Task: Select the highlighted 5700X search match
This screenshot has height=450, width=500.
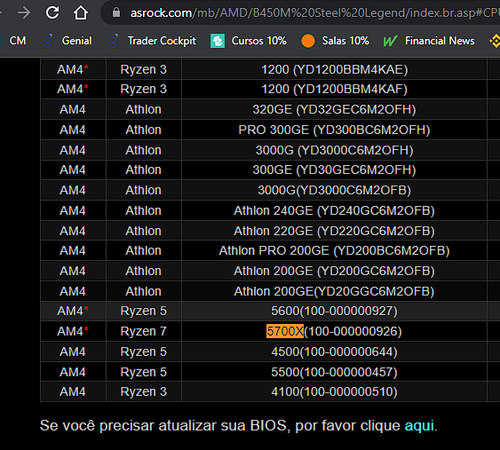Action: coord(285,331)
